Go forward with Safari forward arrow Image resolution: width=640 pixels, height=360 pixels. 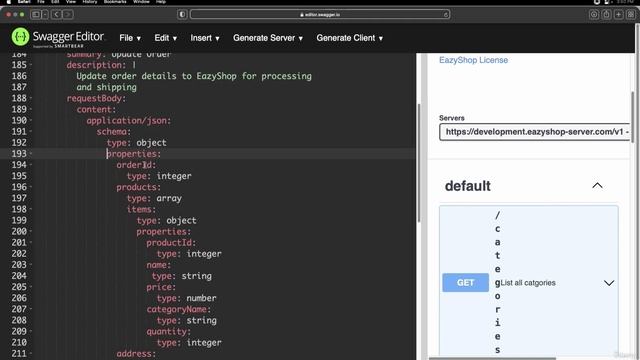[x=68, y=15]
